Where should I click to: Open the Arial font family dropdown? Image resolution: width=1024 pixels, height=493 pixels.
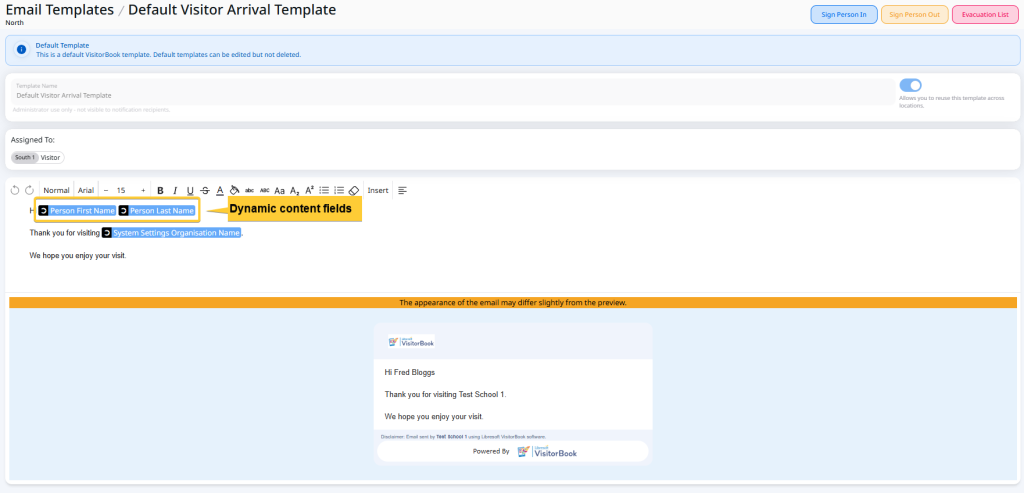click(x=86, y=190)
